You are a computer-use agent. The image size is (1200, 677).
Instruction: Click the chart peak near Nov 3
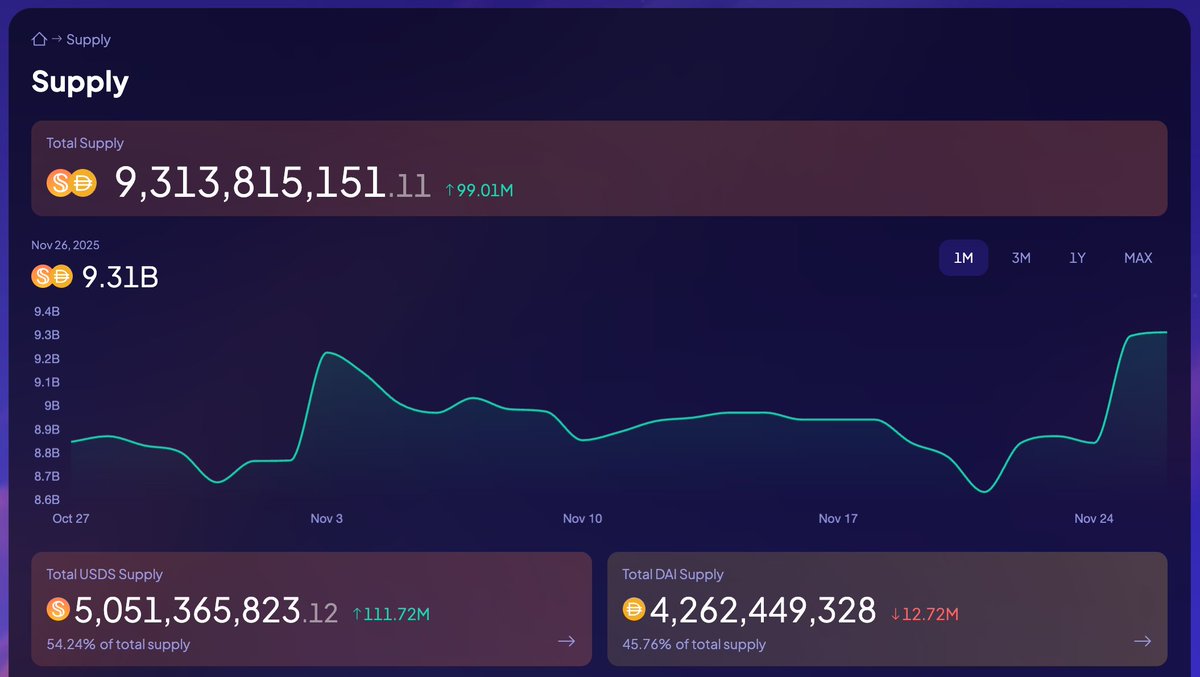click(x=327, y=353)
